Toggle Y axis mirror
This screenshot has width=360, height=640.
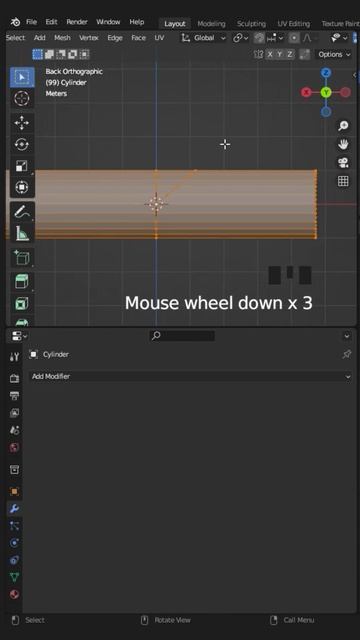(280, 54)
